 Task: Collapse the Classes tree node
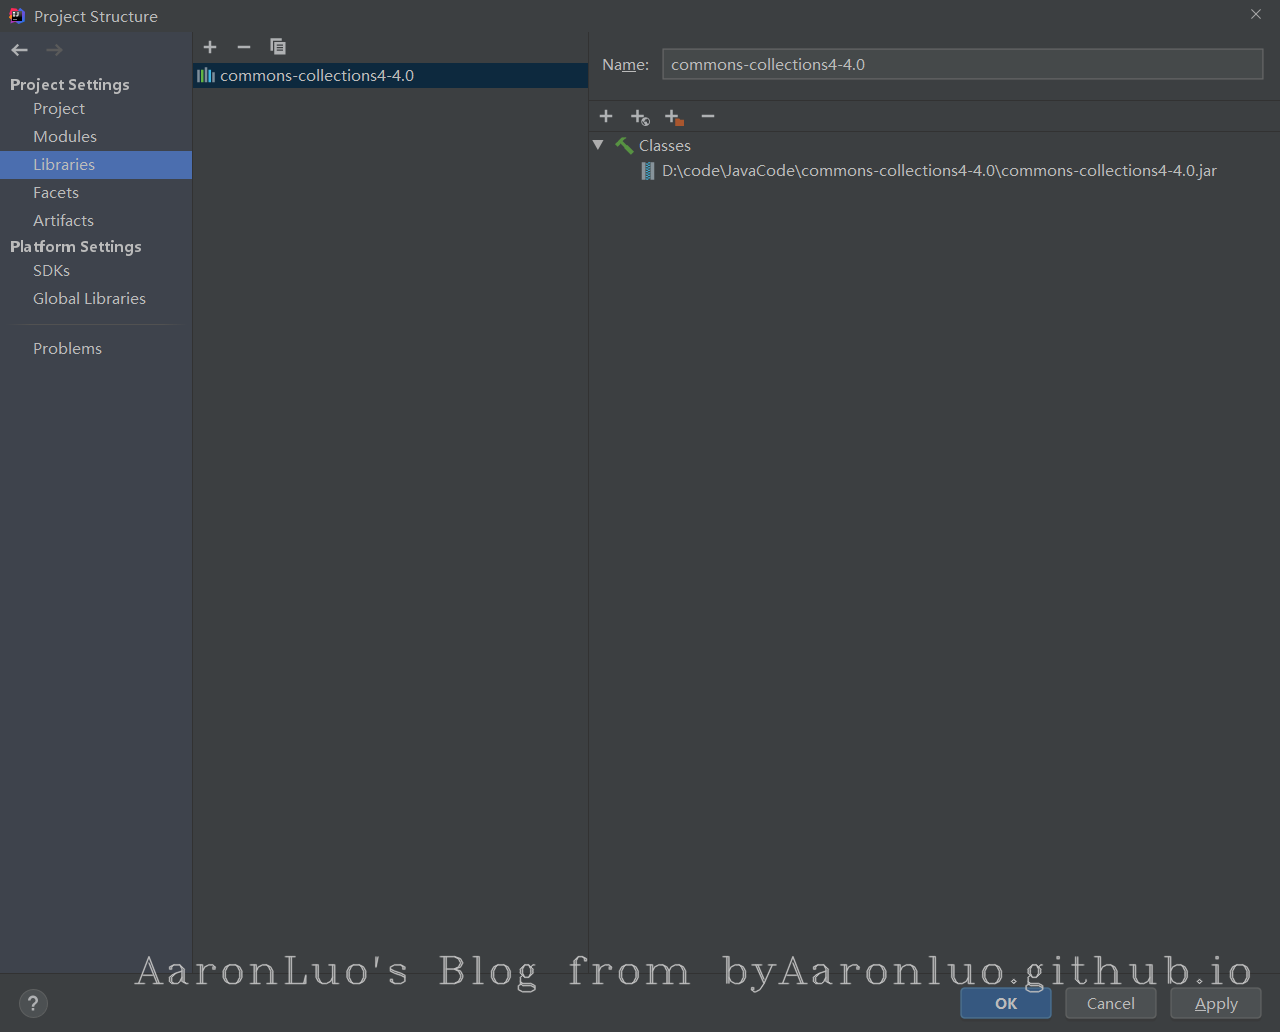point(598,145)
